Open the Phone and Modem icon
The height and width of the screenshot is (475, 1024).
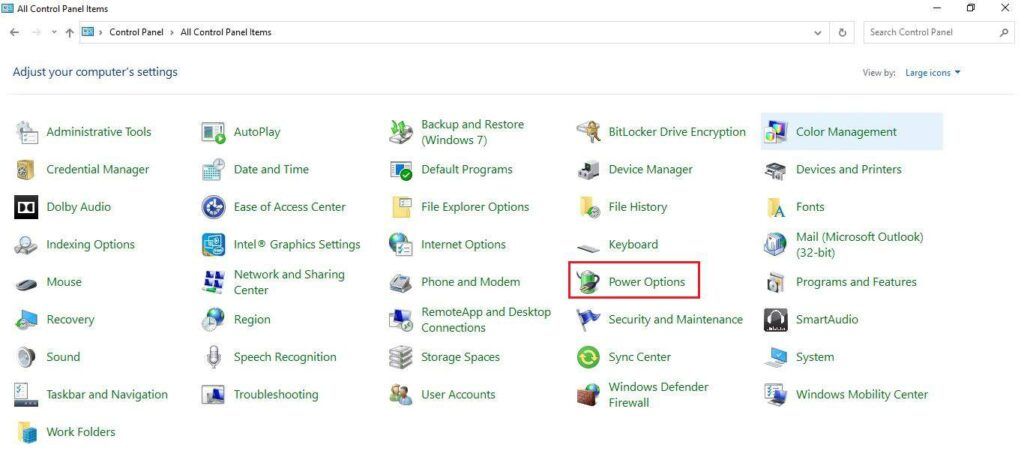pyautogui.click(x=400, y=282)
